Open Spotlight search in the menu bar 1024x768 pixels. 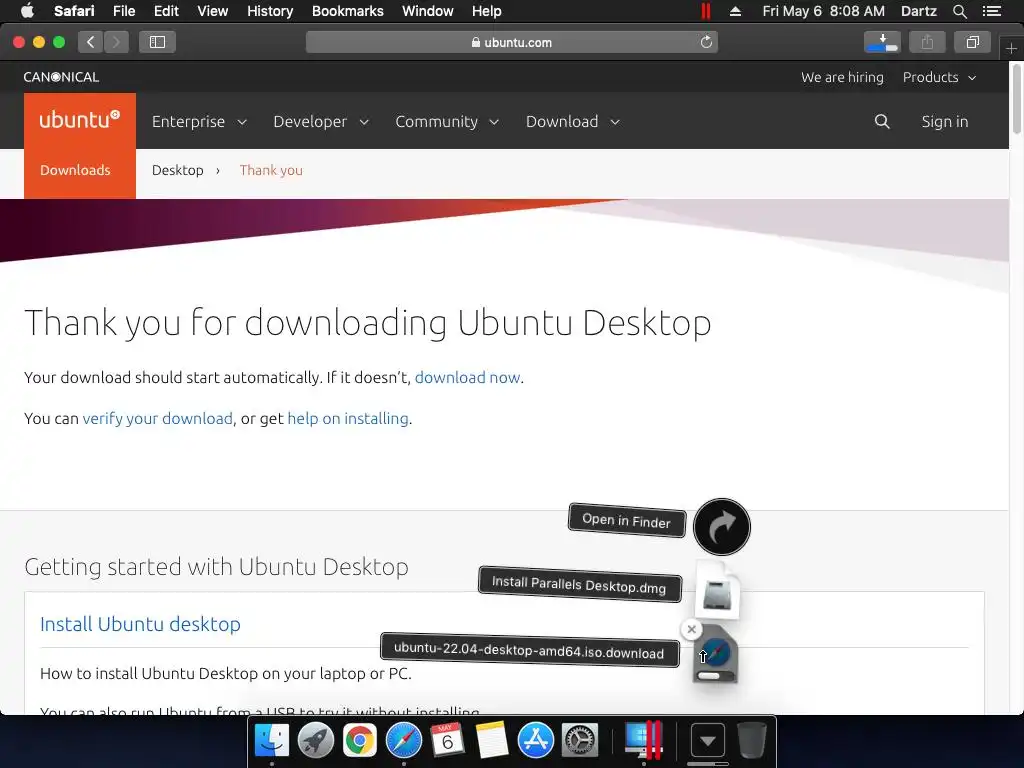(x=959, y=11)
